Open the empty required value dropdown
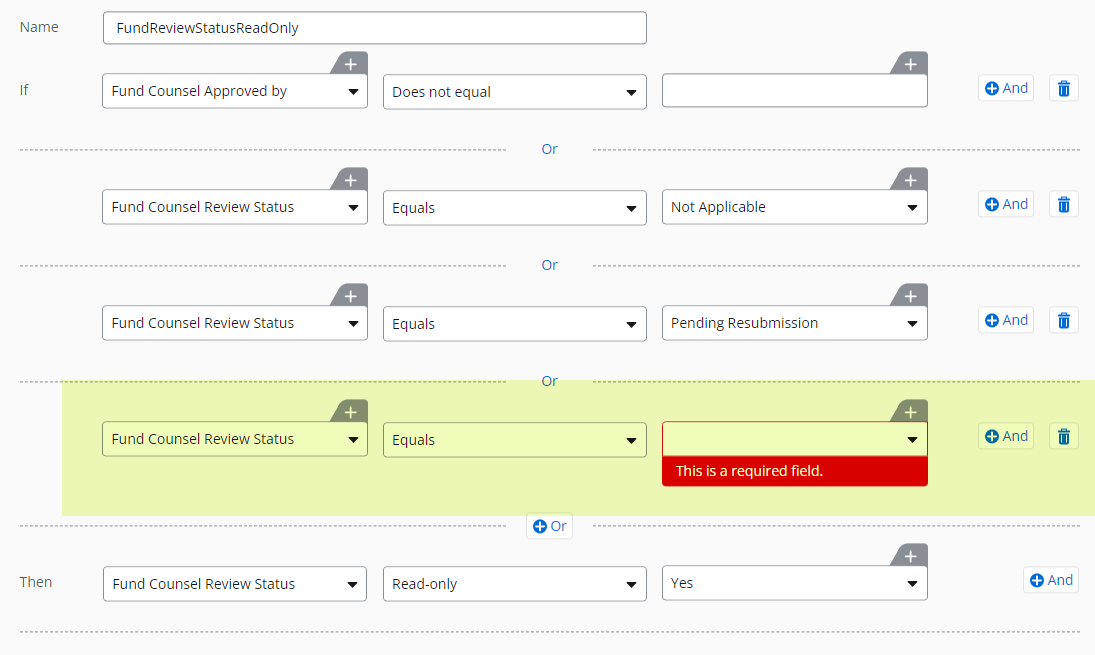 795,439
